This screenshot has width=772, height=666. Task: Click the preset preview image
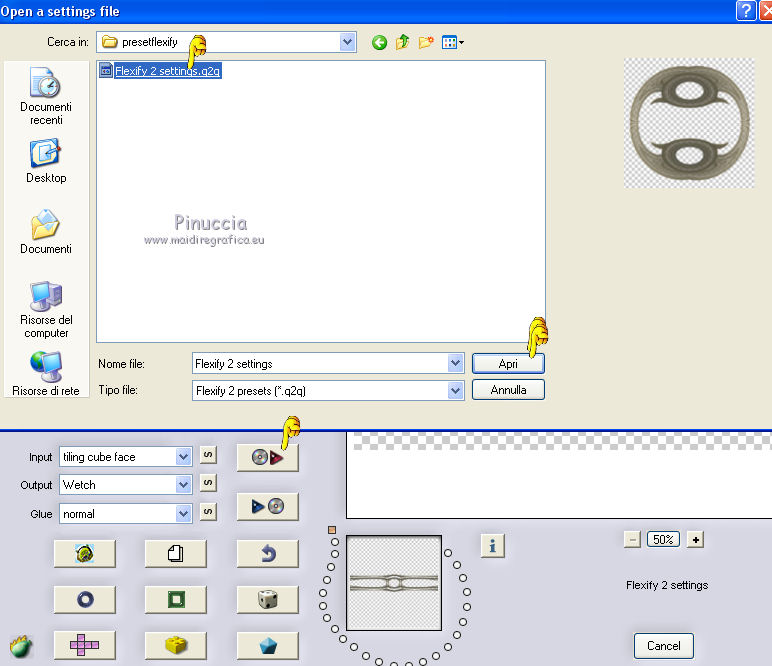(x=689, y=123)
